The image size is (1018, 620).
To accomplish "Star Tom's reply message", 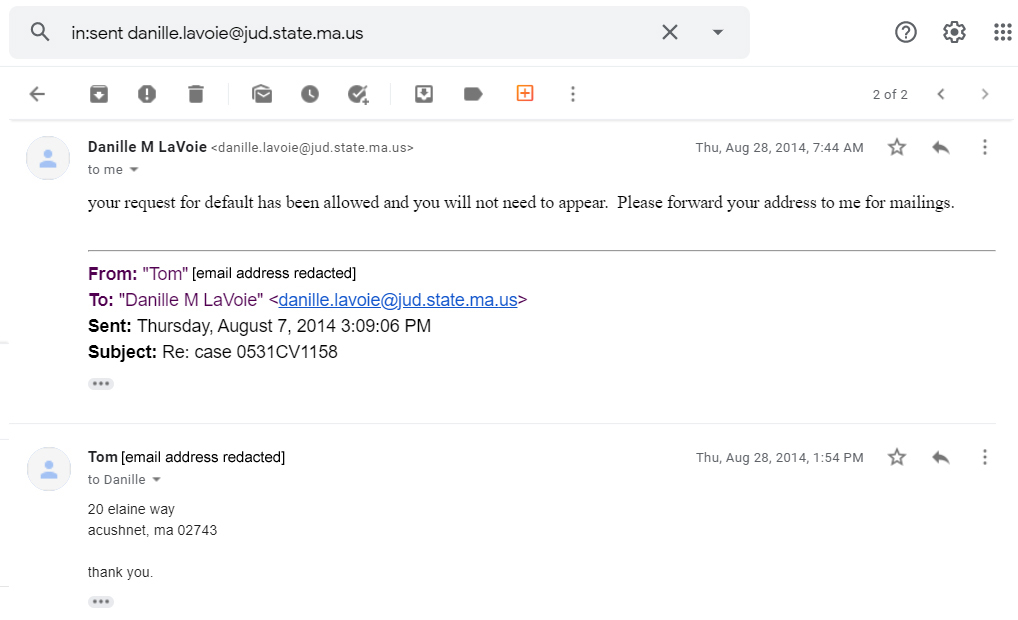I will coord(897,457).
